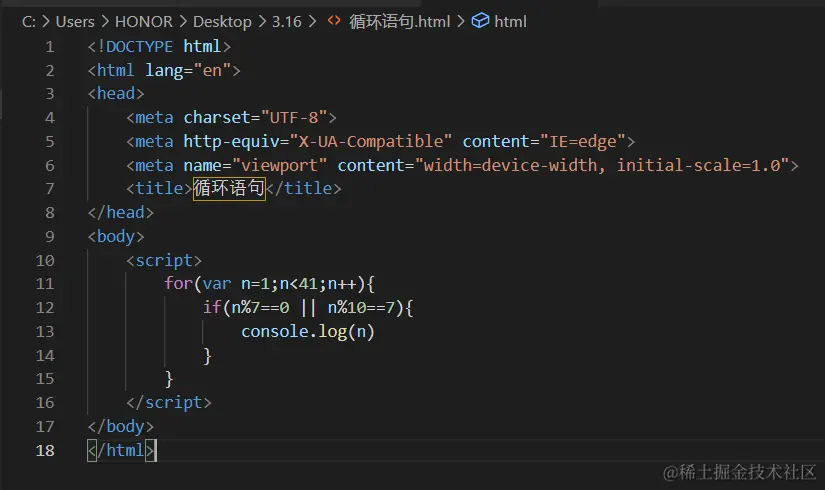Expand the chevron after Desktop breadcrumb

pyautogui.click(x=261, y=22)
